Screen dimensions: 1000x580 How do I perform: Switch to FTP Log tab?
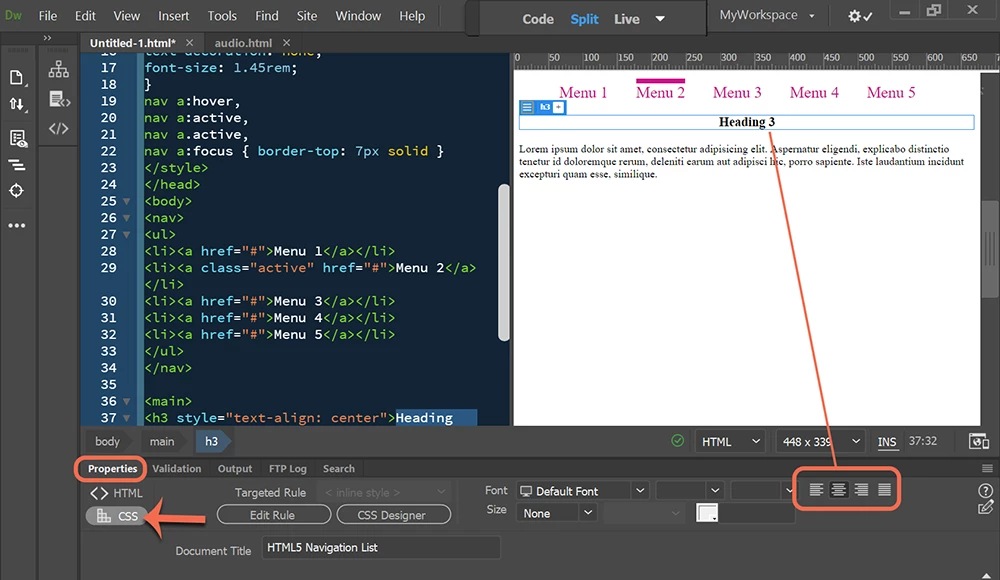point(288,469)
